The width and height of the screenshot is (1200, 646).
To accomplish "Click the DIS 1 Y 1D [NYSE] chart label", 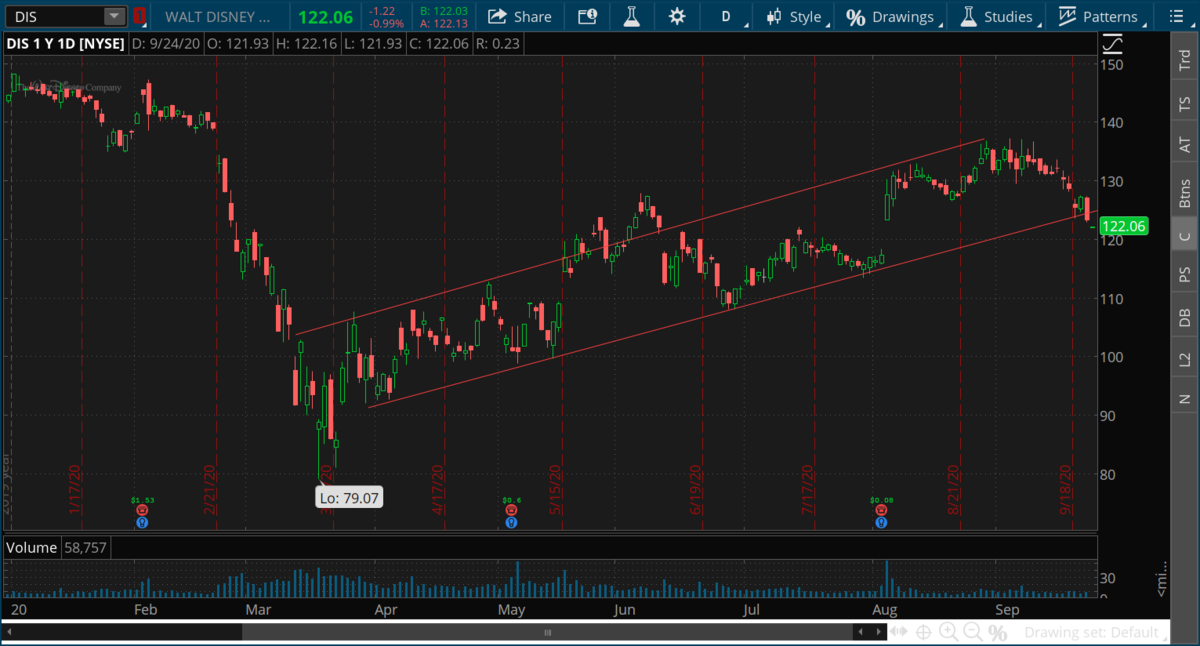I will 64,44.
